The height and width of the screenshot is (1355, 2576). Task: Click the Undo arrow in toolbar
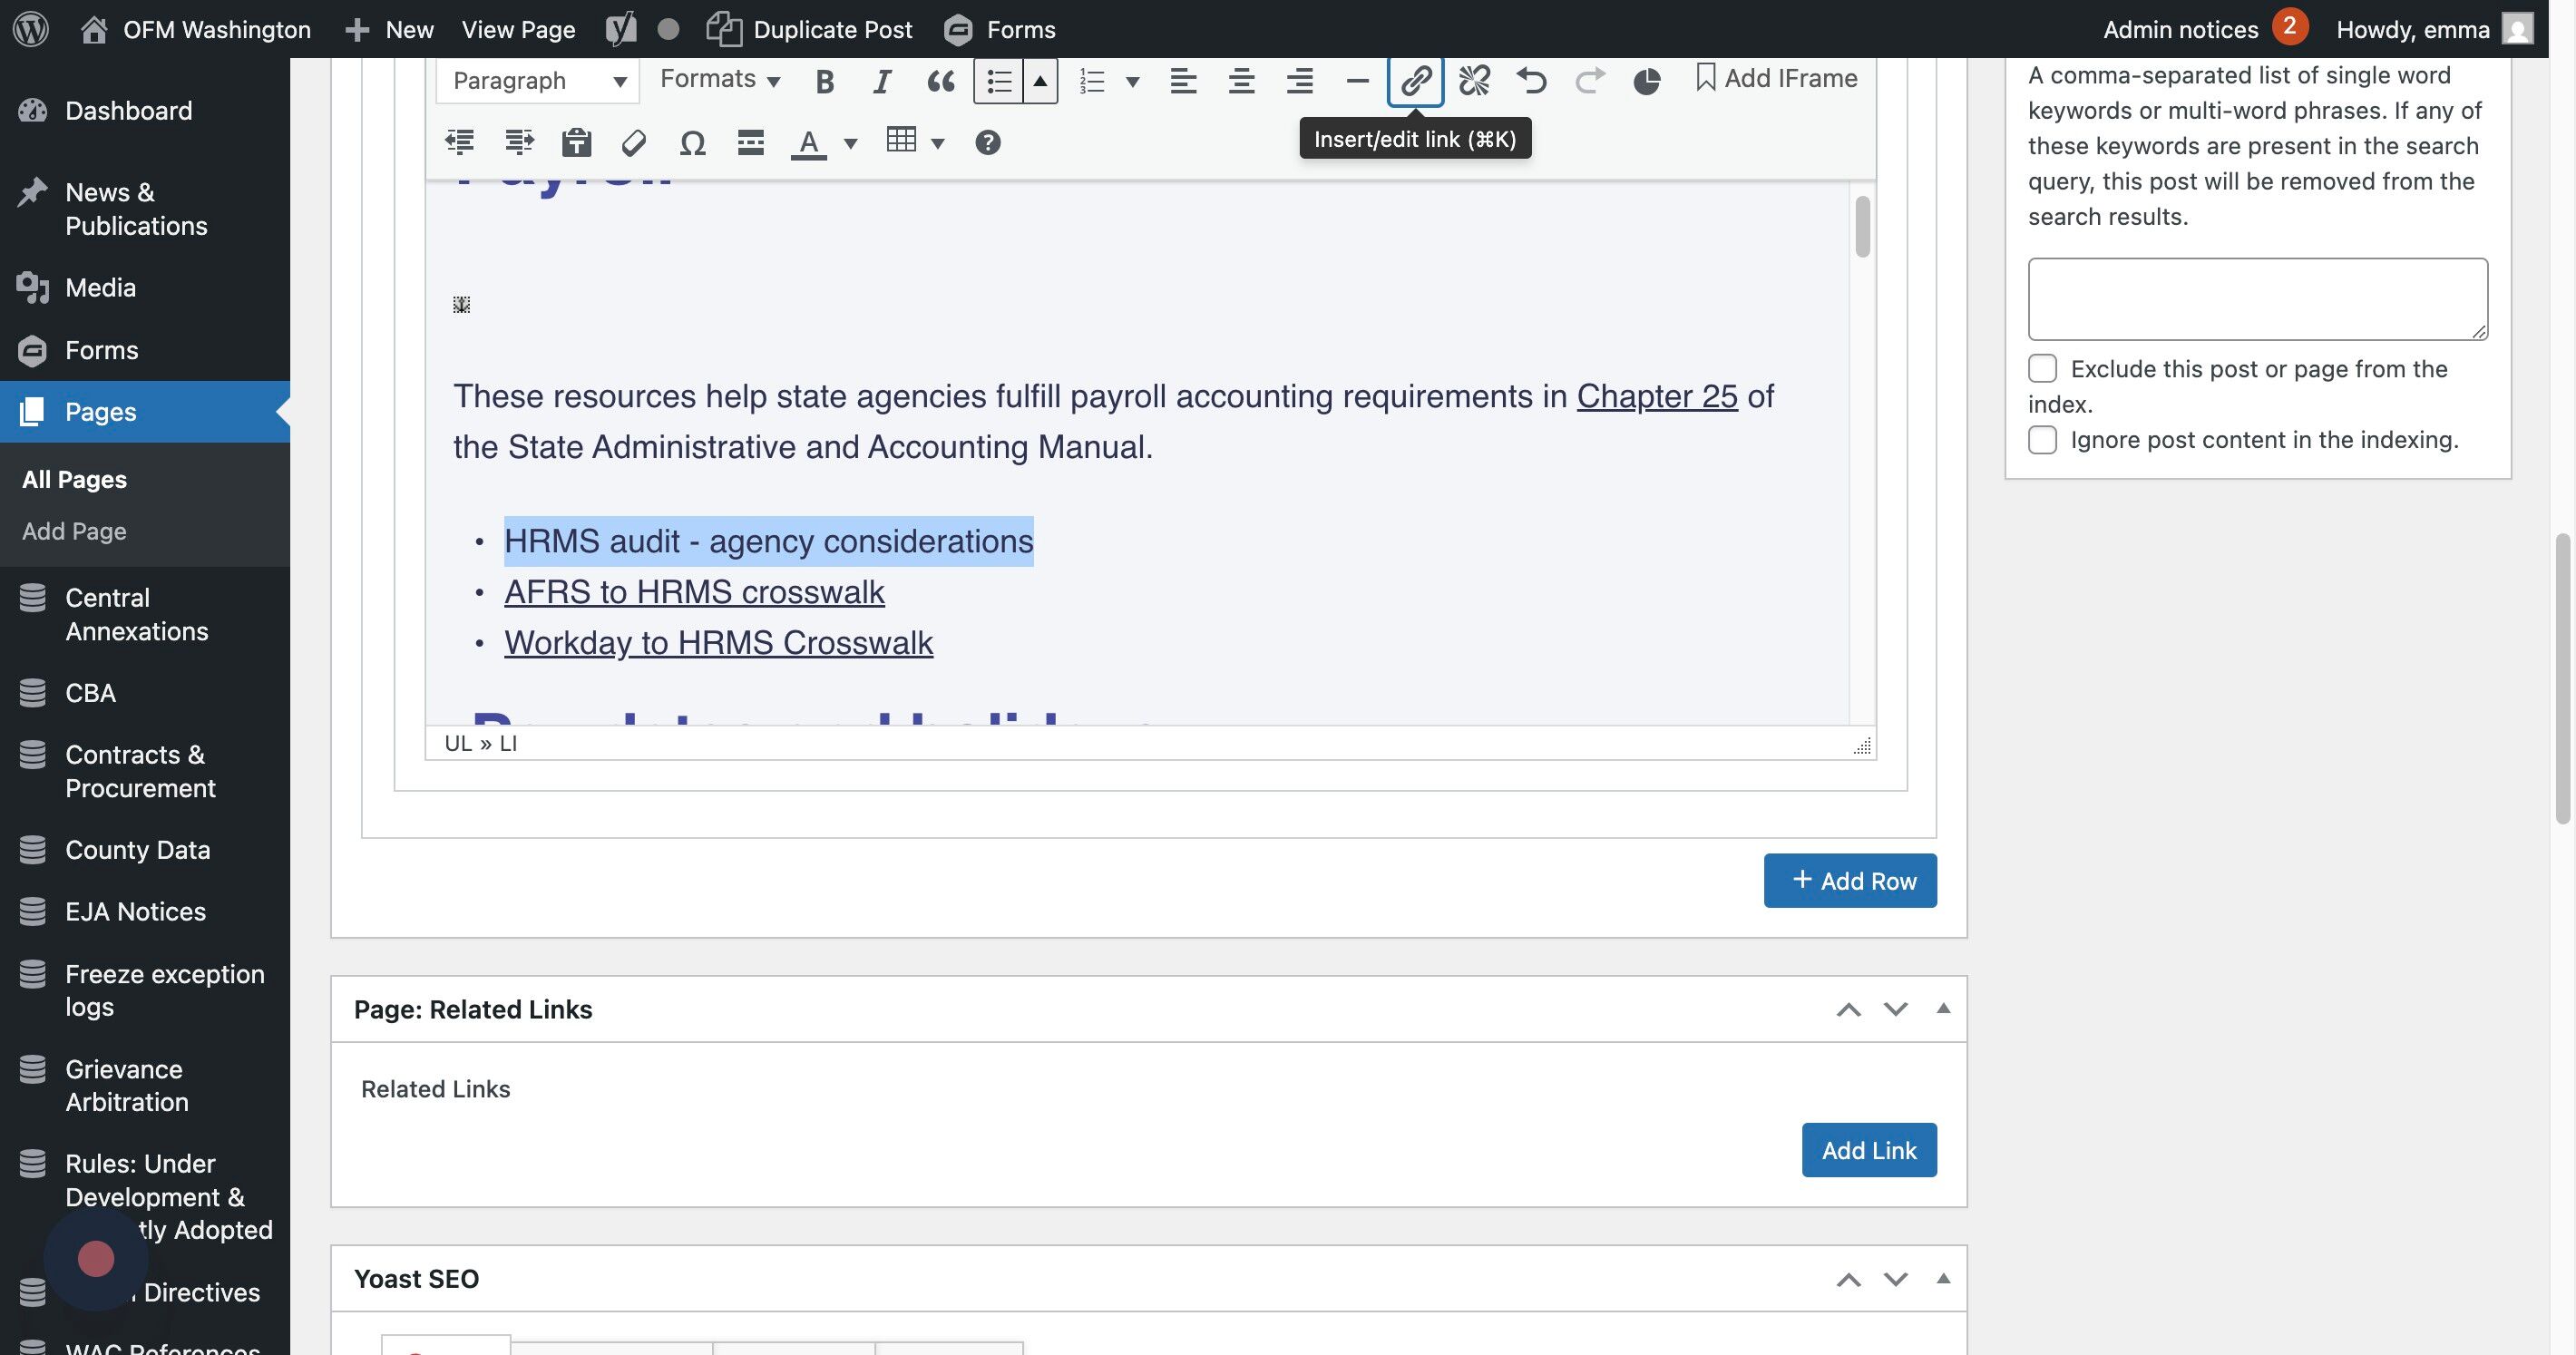1531,80
